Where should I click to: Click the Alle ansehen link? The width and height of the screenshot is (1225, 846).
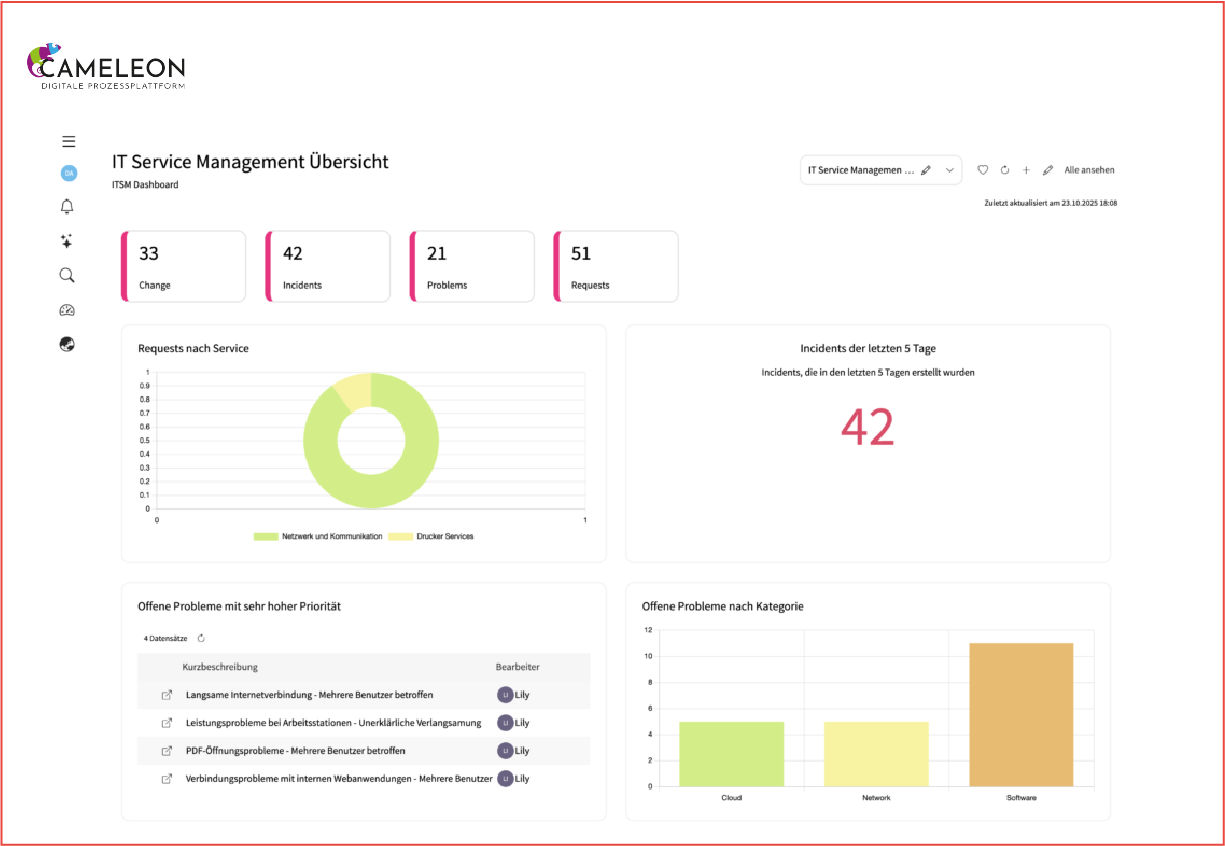point(1089,171)
